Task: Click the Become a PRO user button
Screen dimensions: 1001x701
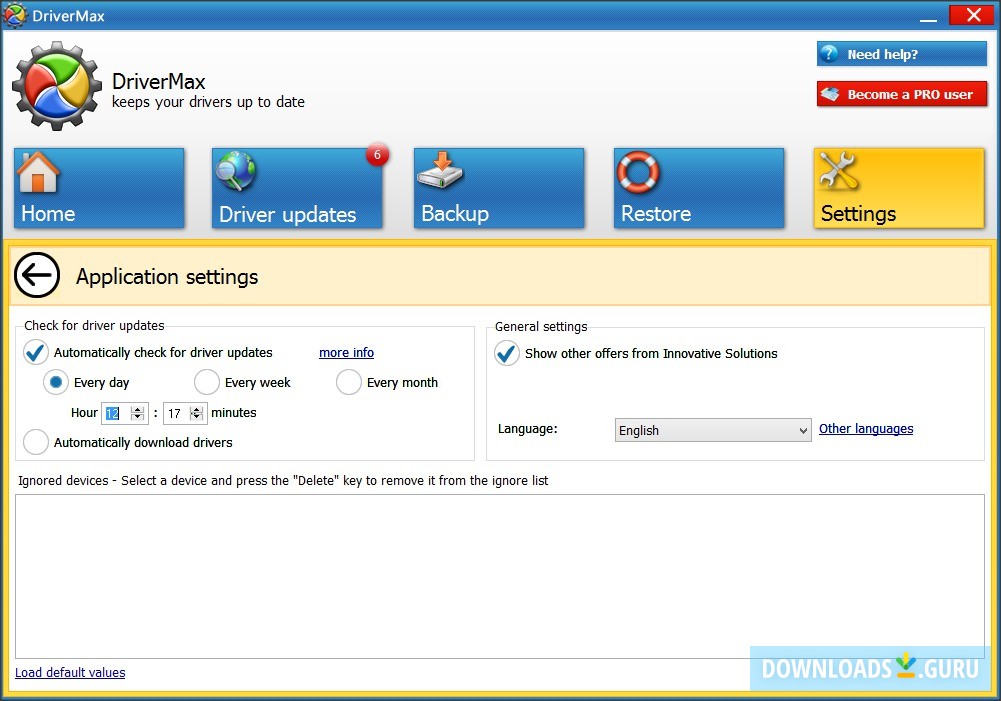Action: [x=900, y=93]
